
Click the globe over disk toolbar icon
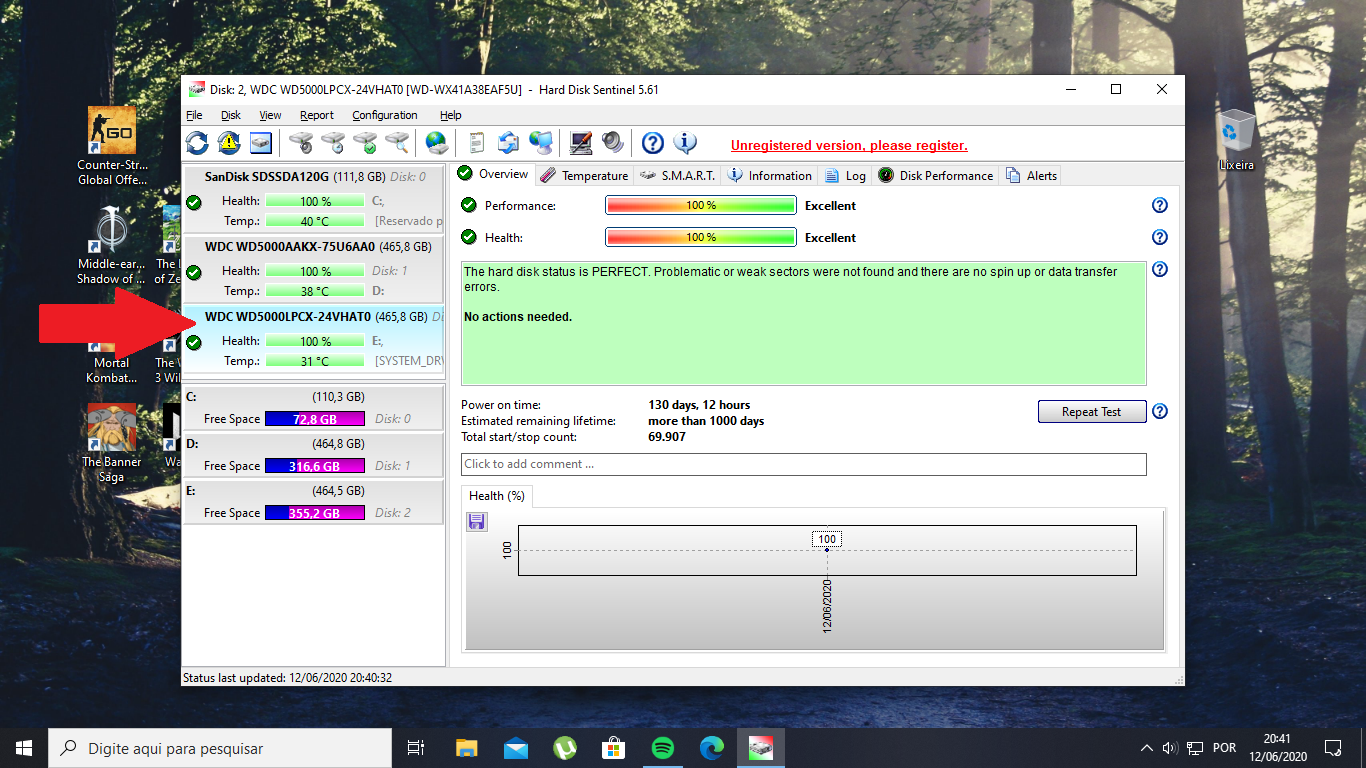436,143
